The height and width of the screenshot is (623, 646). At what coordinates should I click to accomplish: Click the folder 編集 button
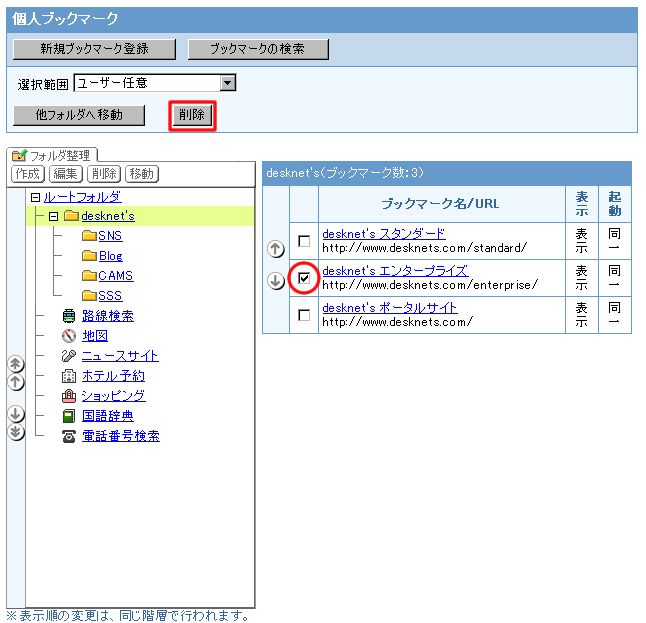click(66, 174)
